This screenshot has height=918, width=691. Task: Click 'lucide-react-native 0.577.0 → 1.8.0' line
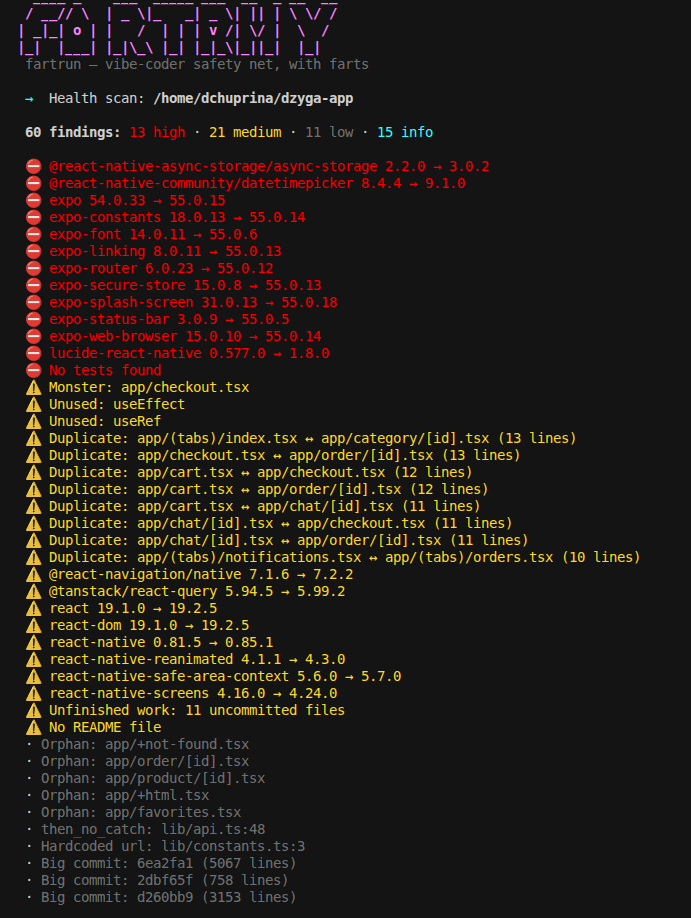coord(189,353)
